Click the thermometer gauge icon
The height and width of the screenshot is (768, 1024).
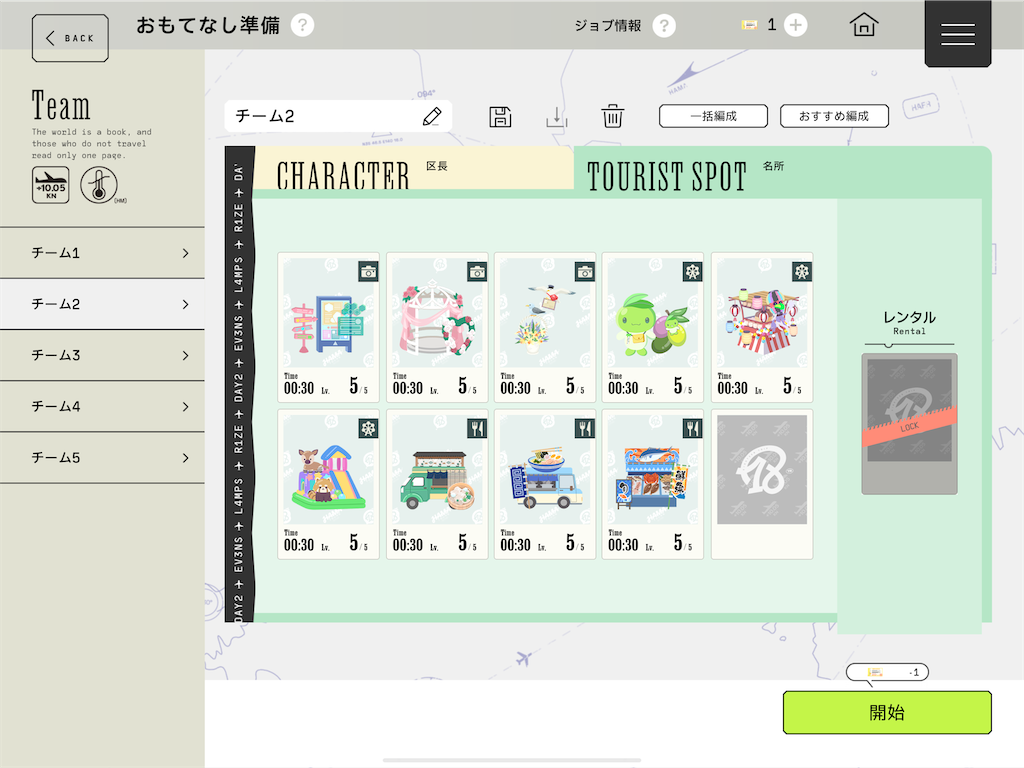(99, 185)
